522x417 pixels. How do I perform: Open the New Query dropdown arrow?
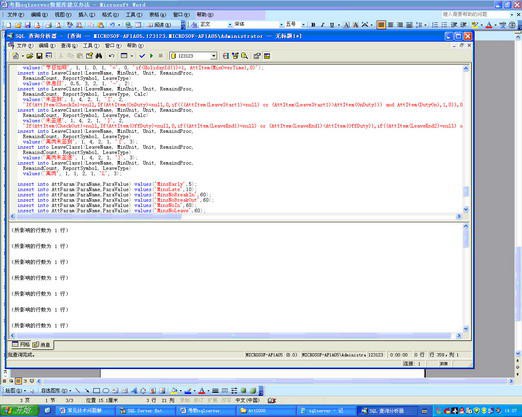[22, 56]
